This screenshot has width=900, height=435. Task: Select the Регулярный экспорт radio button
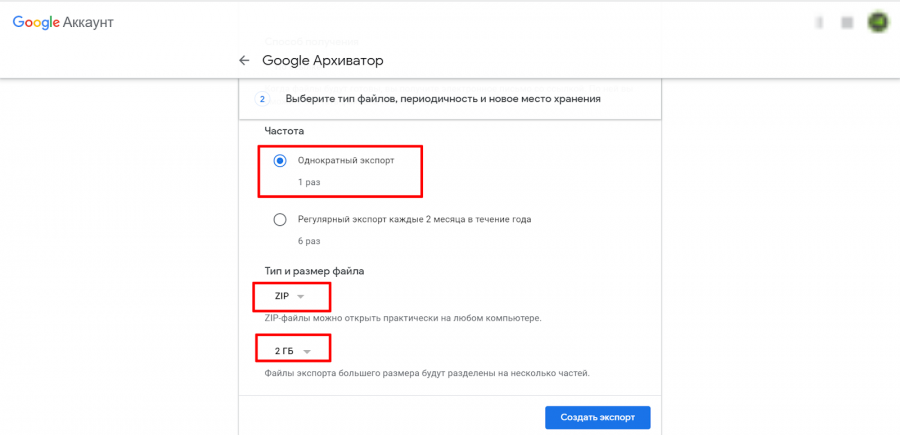pyautogui.click(x=280, y=220)
